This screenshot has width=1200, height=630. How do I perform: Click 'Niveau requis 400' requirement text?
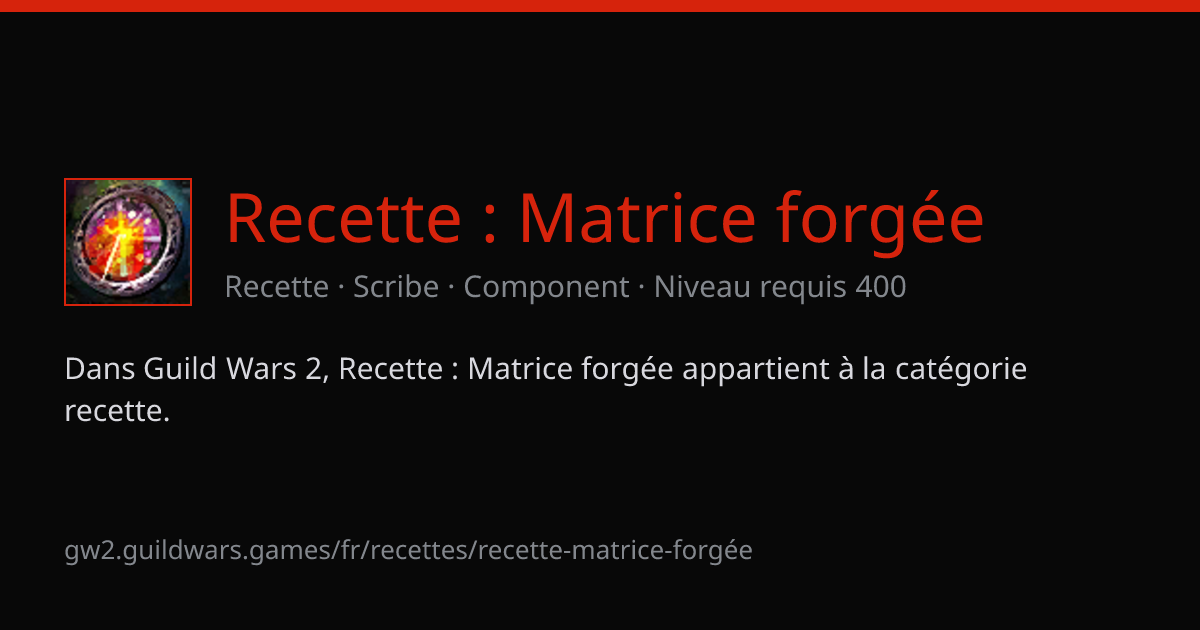click(x=780, y=288)
